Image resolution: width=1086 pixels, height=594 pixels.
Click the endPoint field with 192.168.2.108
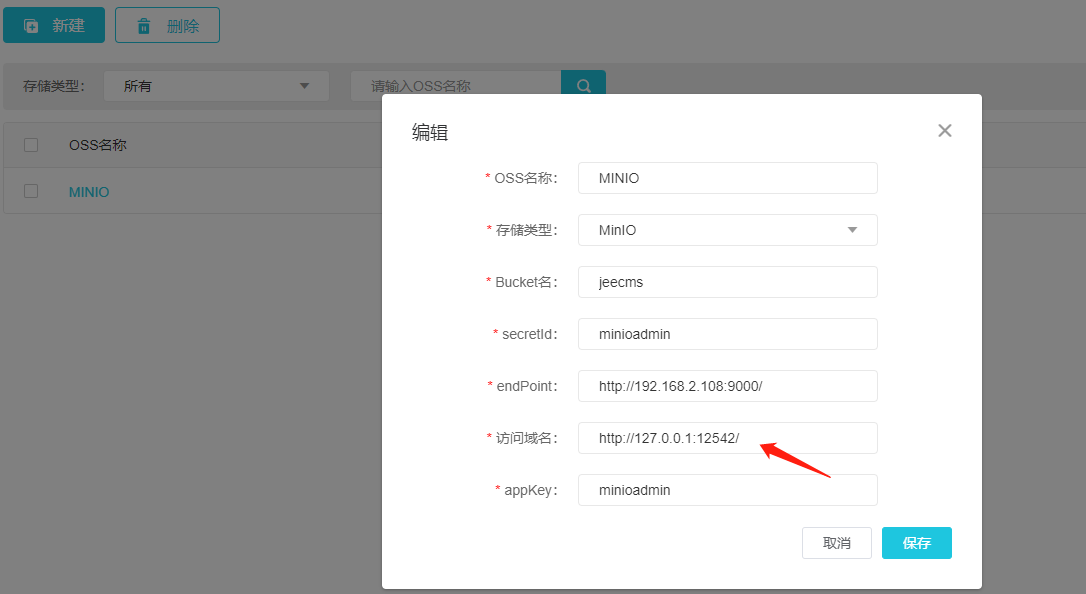pyautogui.click(x=728, y=386)
